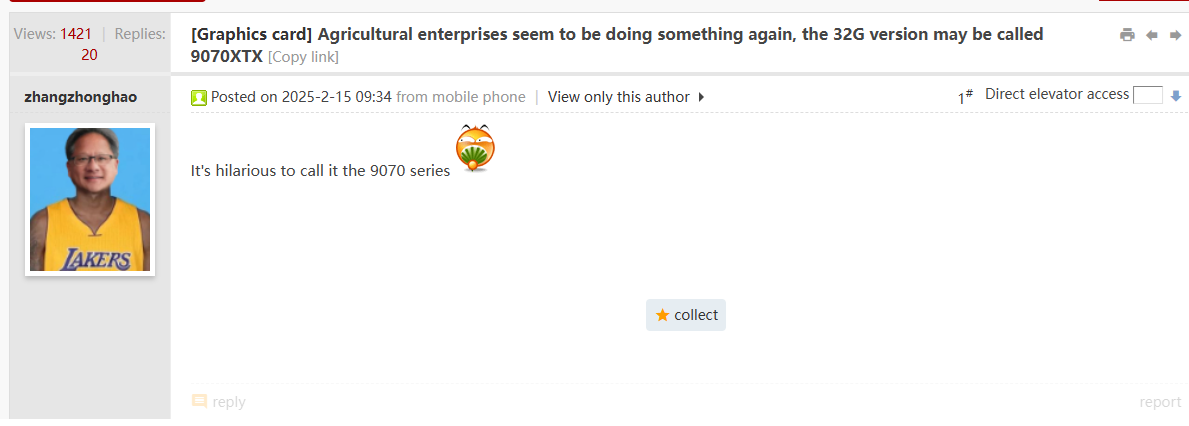Open zhangzhonghao's user profile name
The width and height of the screenshot is (1189, 426).
pos(80,97)
